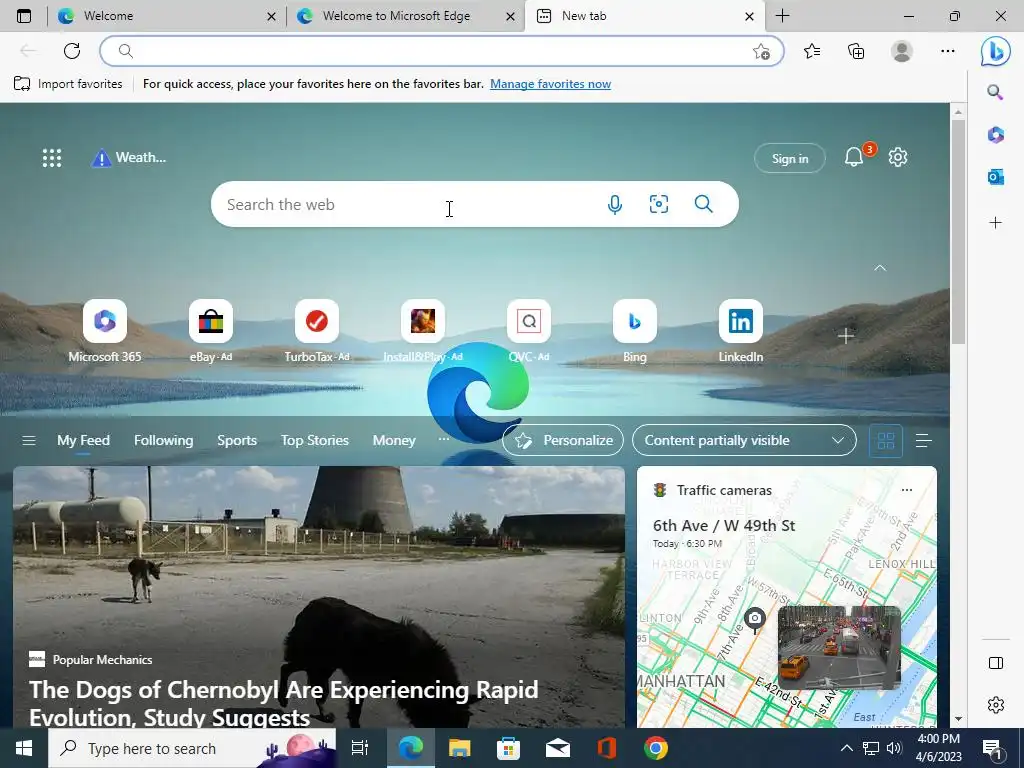Open sidebar settings gear icon
The height and width of the screenshot is (768, 1024).
pyautogui.click(x=995, y=705)
